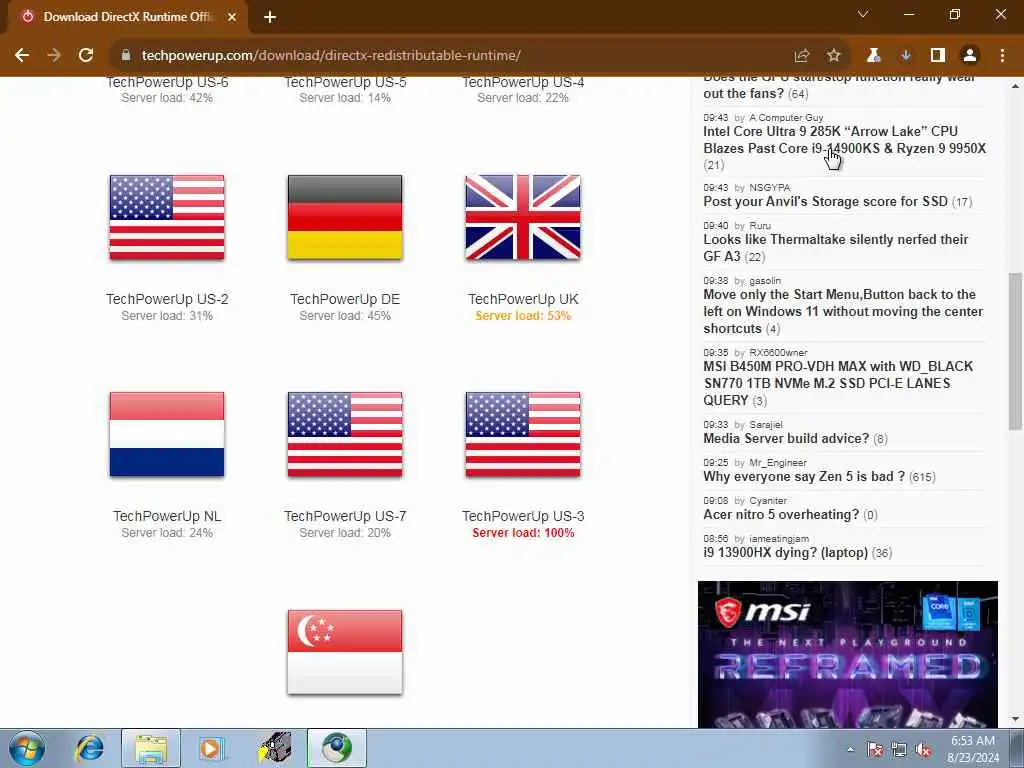The image size is (1024, 768).
Task: Click the page vertical scrollbar thumb
Action: coord(1016,351)
